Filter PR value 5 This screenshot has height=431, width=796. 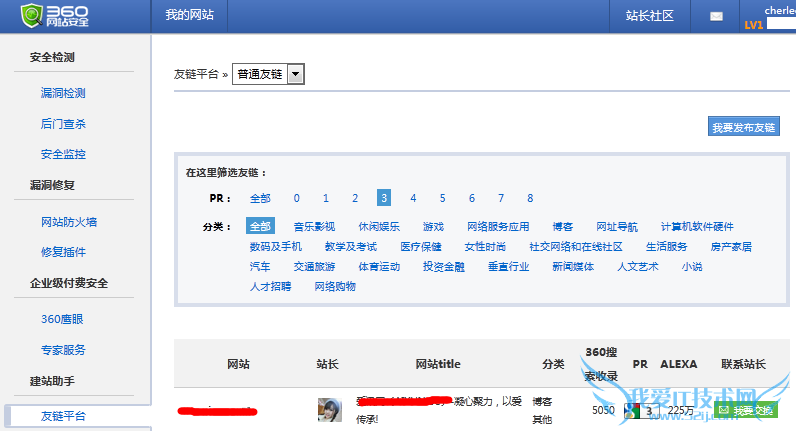point(443,198)
